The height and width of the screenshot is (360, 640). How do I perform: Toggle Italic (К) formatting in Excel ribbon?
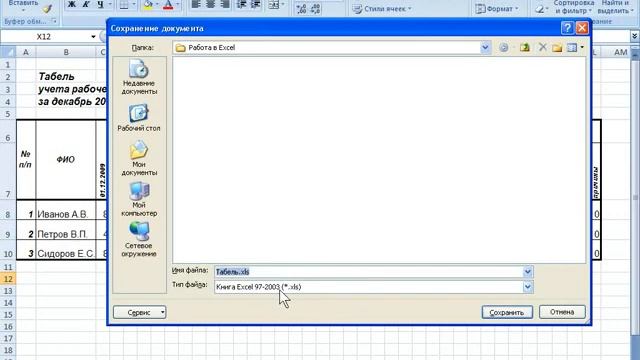point(86,4)
